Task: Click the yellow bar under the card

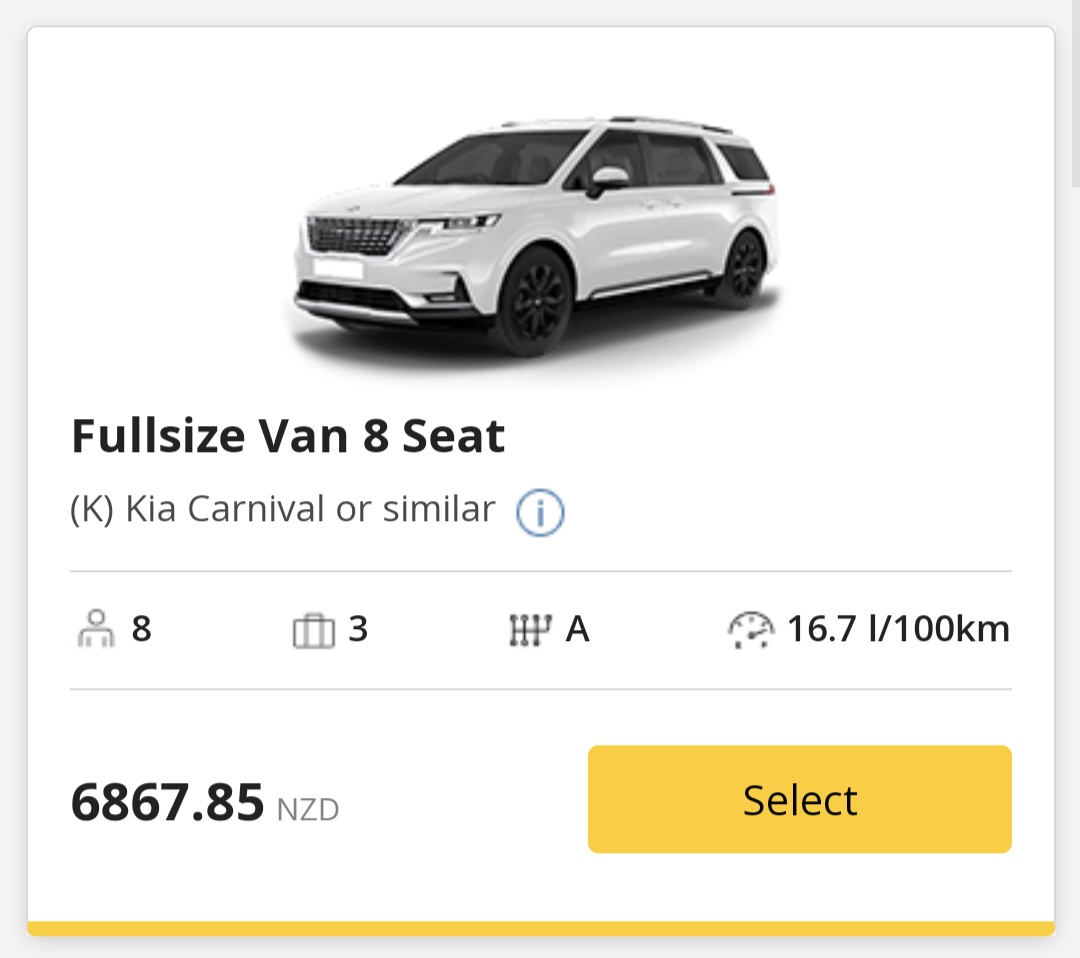Action: click(x=540, y=928)
